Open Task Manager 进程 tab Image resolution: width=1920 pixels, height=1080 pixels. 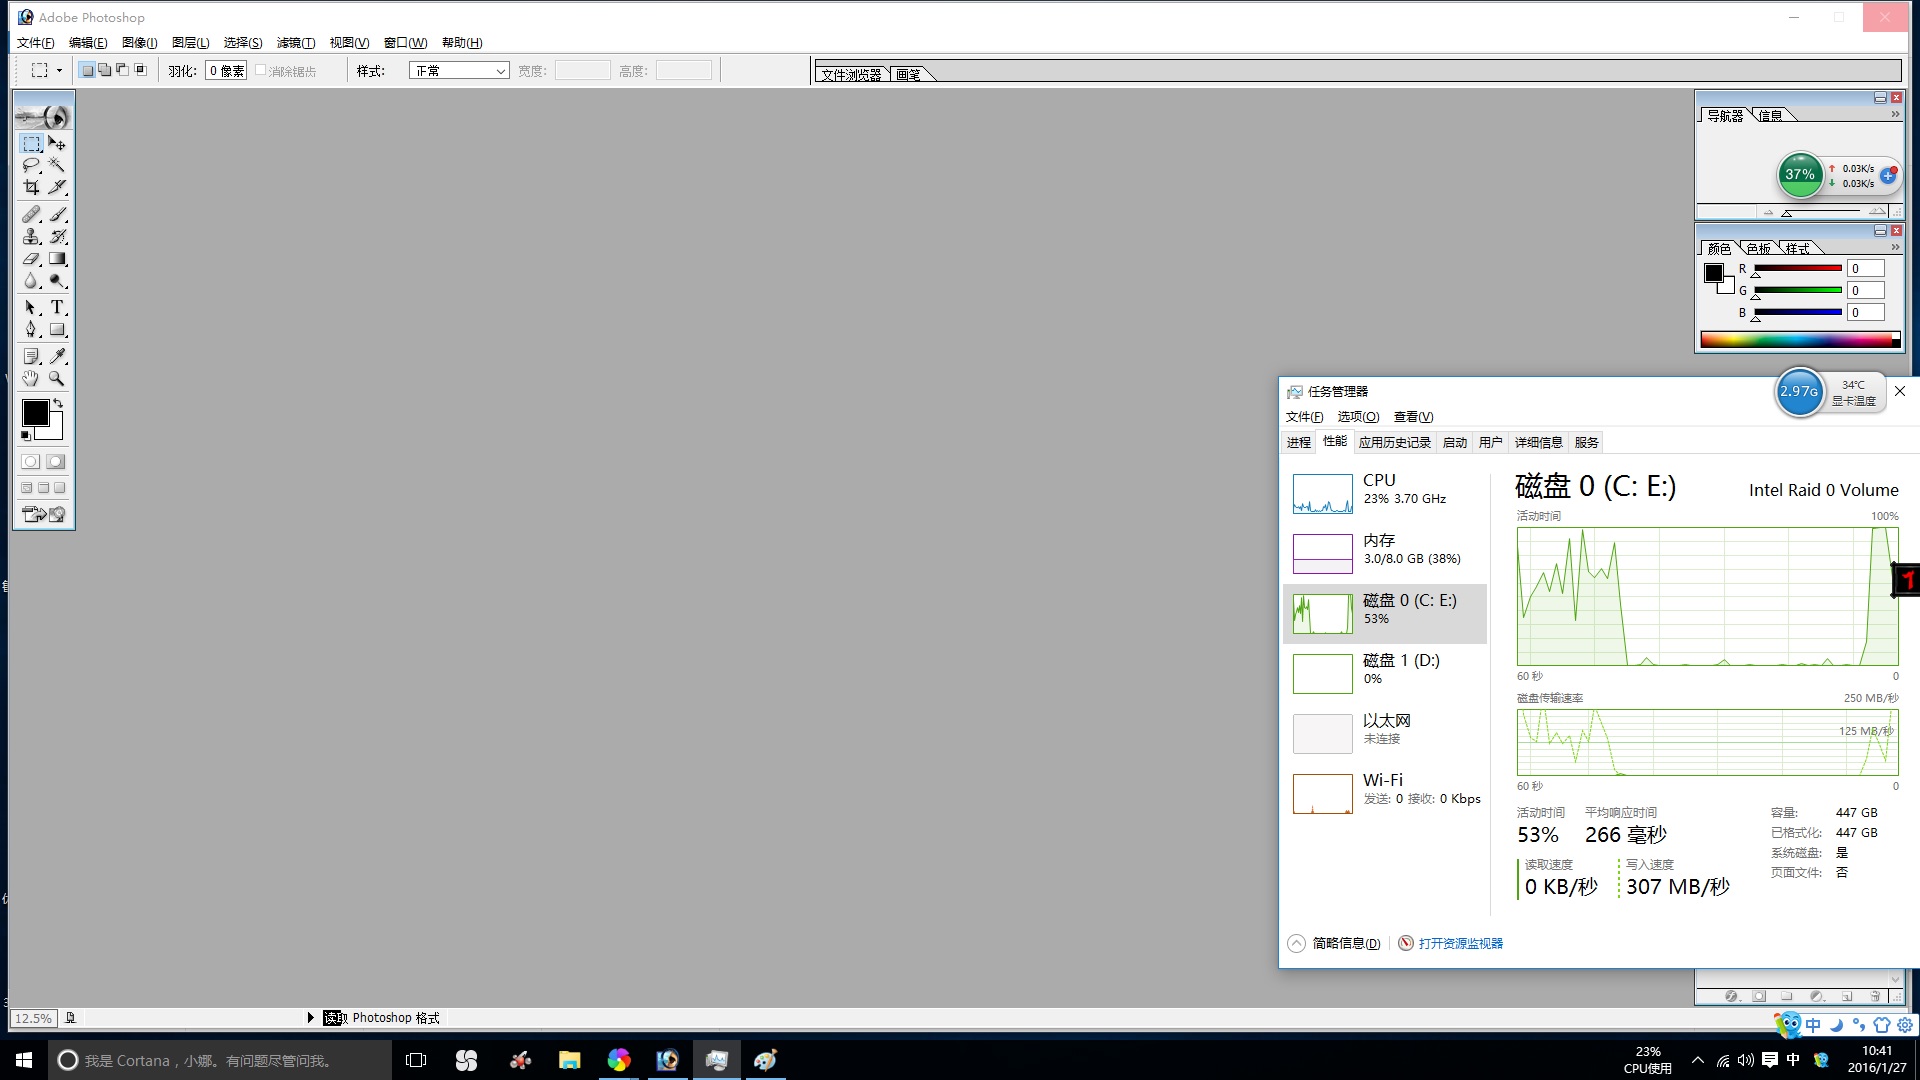point(1299,442)
